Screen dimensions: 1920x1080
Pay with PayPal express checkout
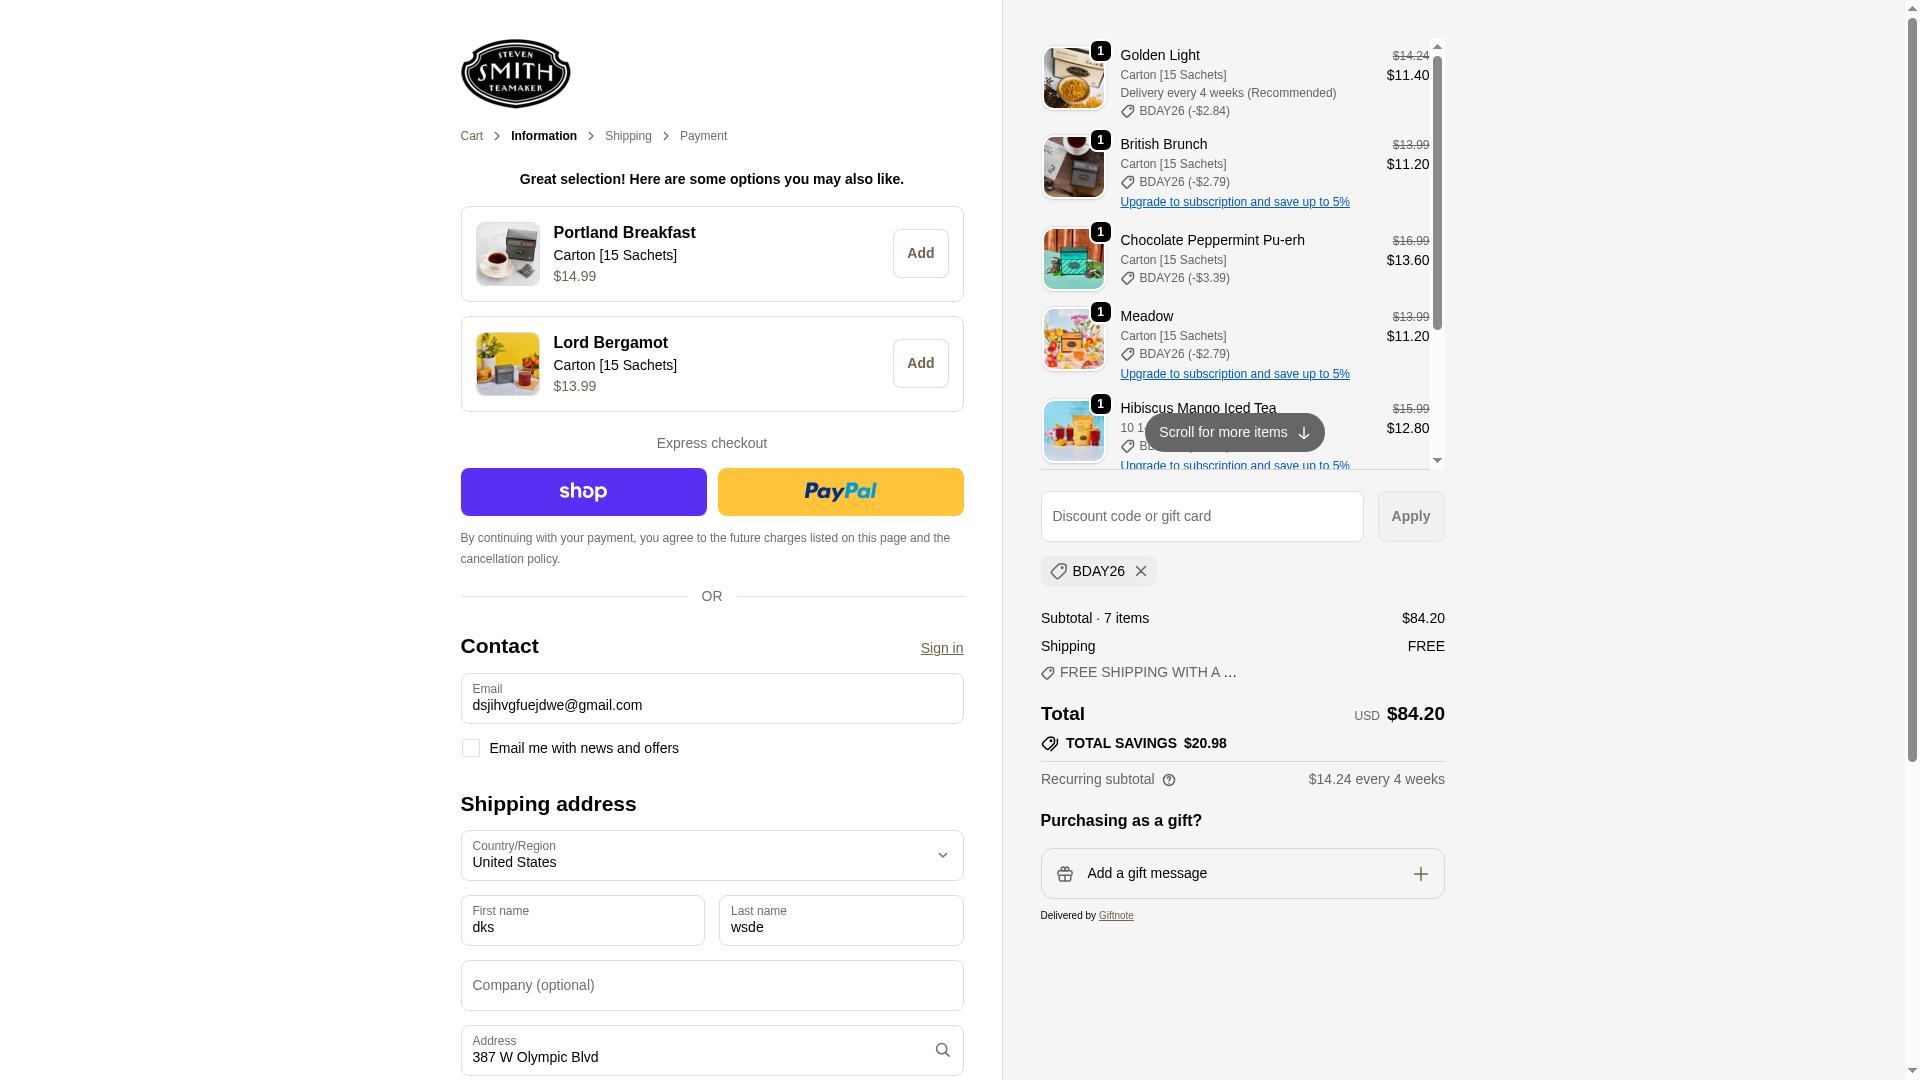click(x=840, y=492)
